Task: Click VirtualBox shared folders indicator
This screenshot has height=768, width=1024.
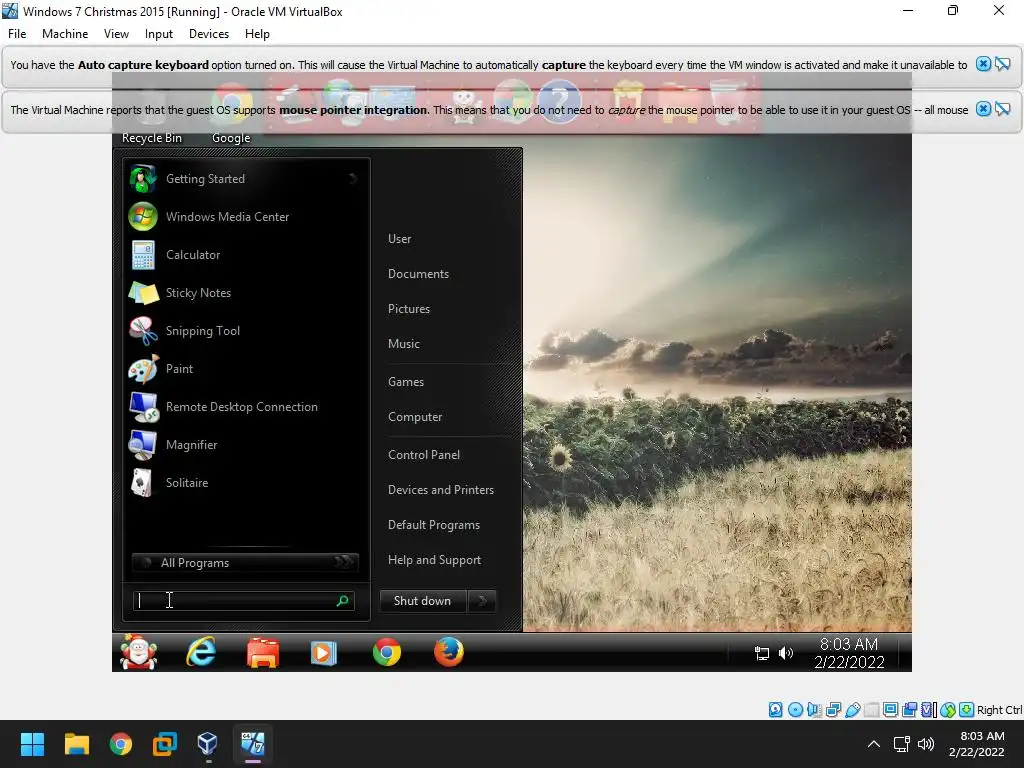Action: [x=871, y=710]
